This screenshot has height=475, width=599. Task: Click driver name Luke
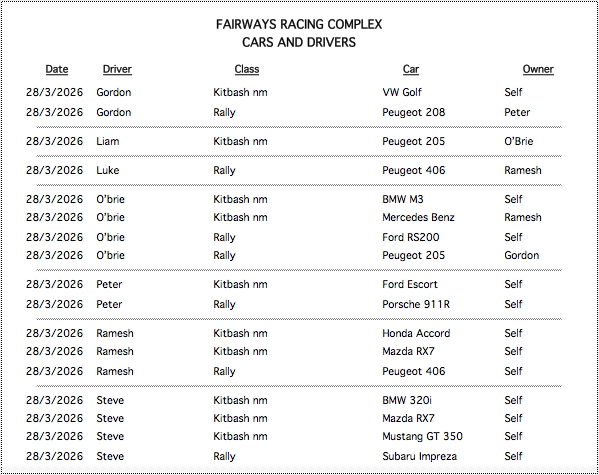108,170
